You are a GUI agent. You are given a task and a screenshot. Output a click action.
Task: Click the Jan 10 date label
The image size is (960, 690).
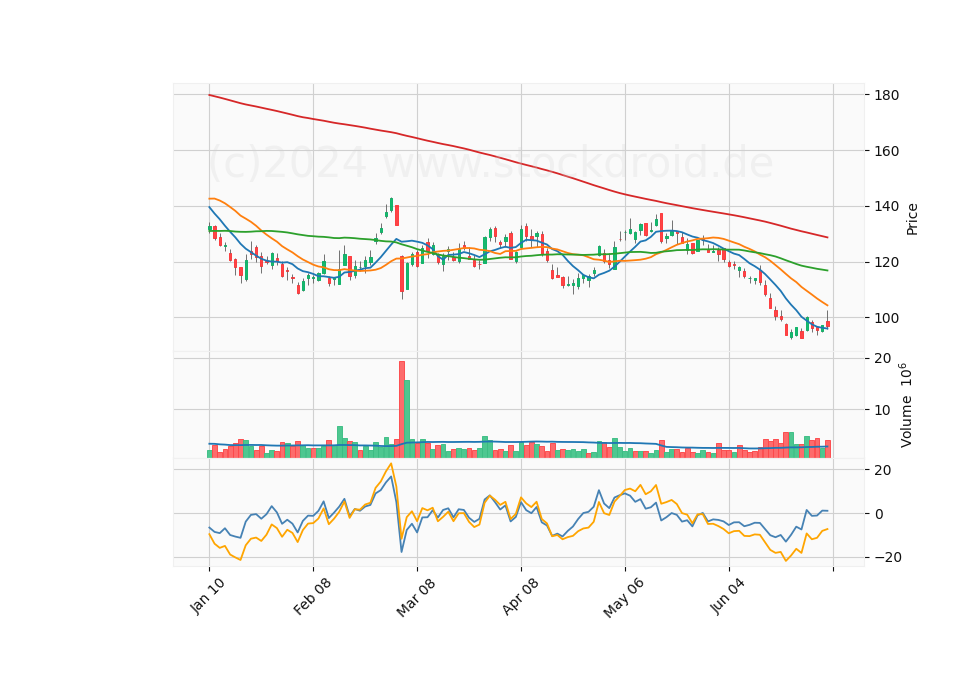click(x=207, y=596)
